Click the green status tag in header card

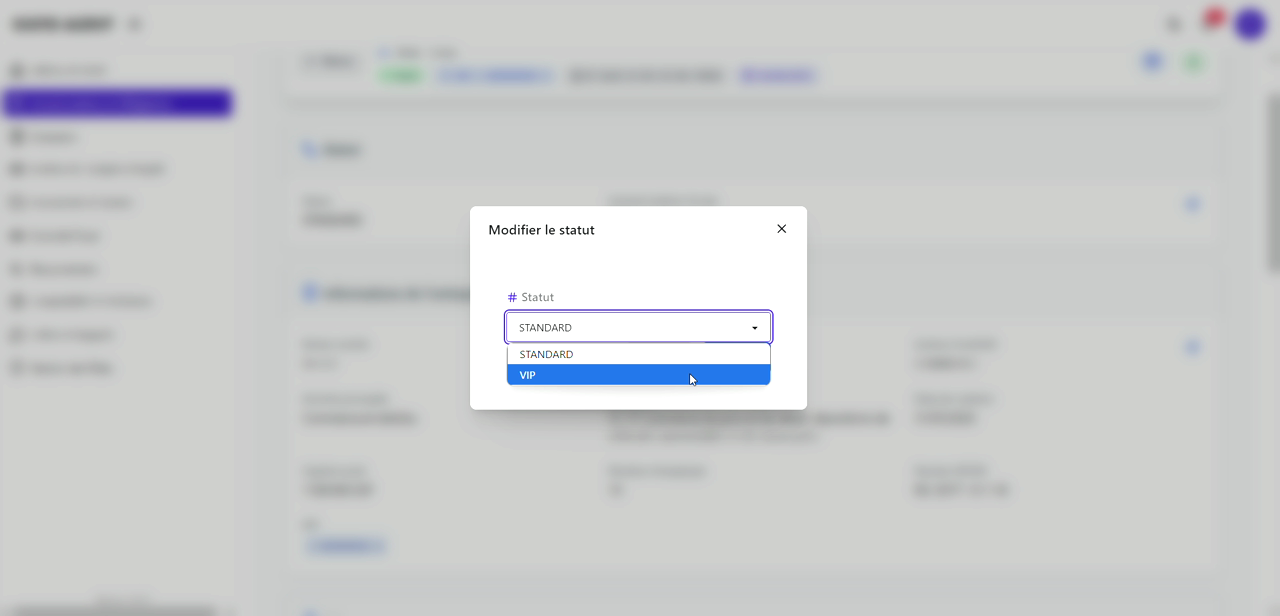[x=401, y=75]
